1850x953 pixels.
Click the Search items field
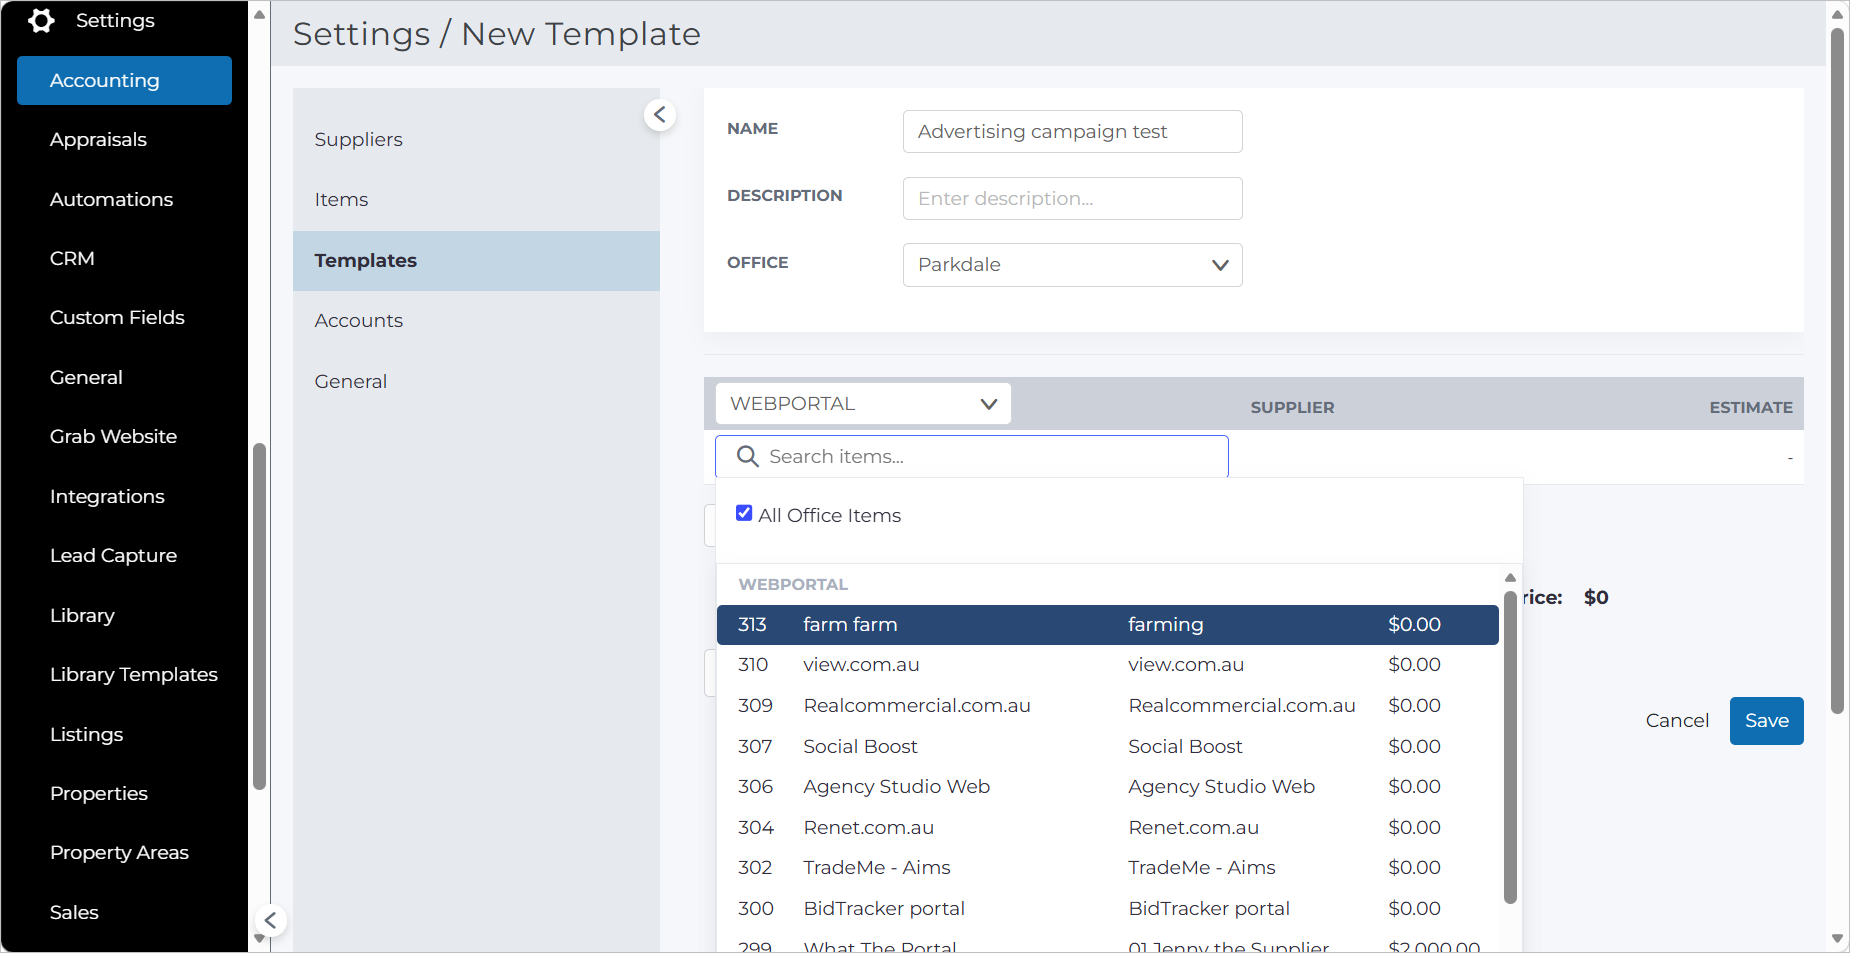pos(971,456)
